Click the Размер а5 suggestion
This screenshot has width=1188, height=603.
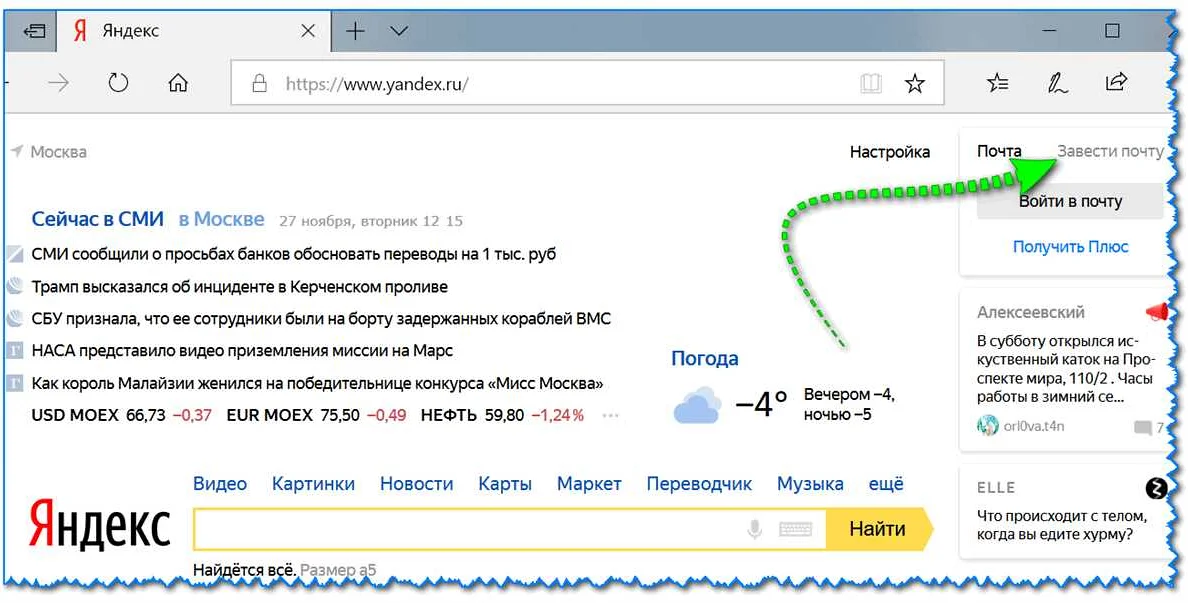[339, 570]
